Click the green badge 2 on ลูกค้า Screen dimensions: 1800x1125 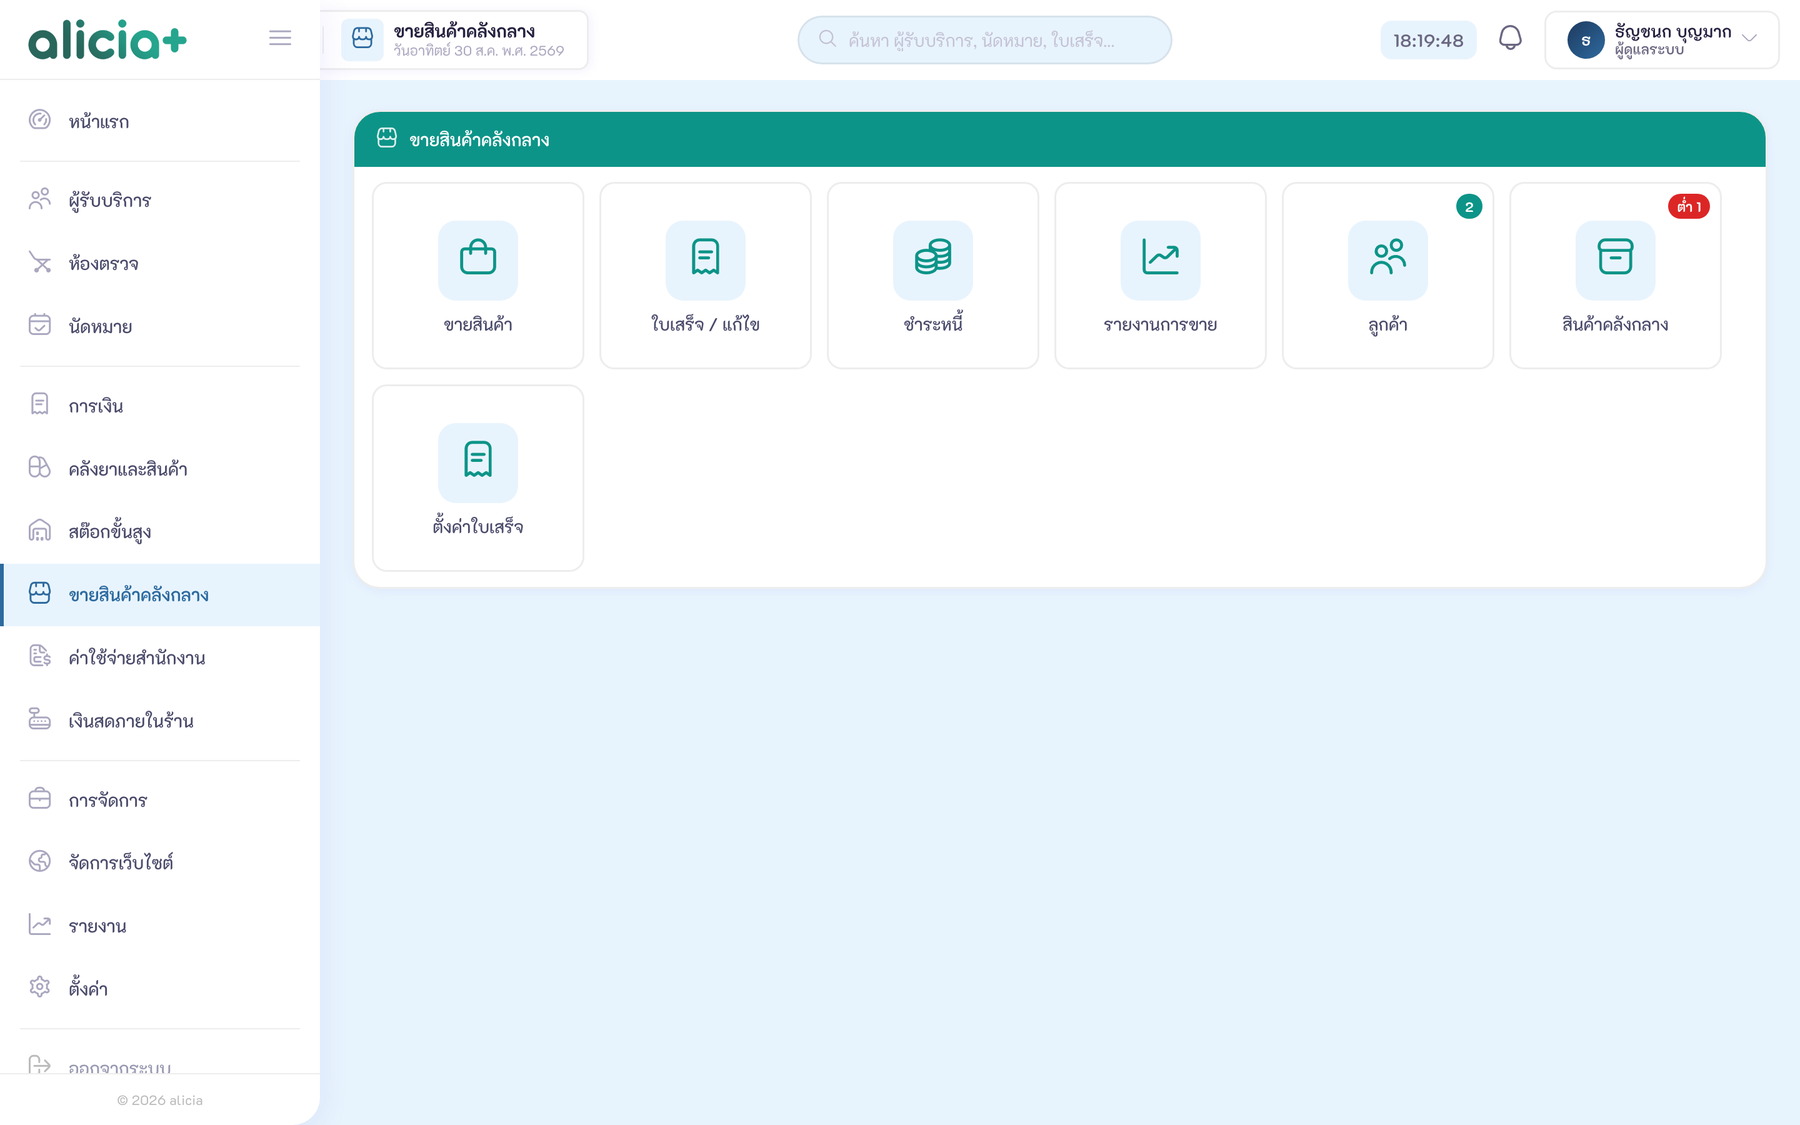point(1469,207)
